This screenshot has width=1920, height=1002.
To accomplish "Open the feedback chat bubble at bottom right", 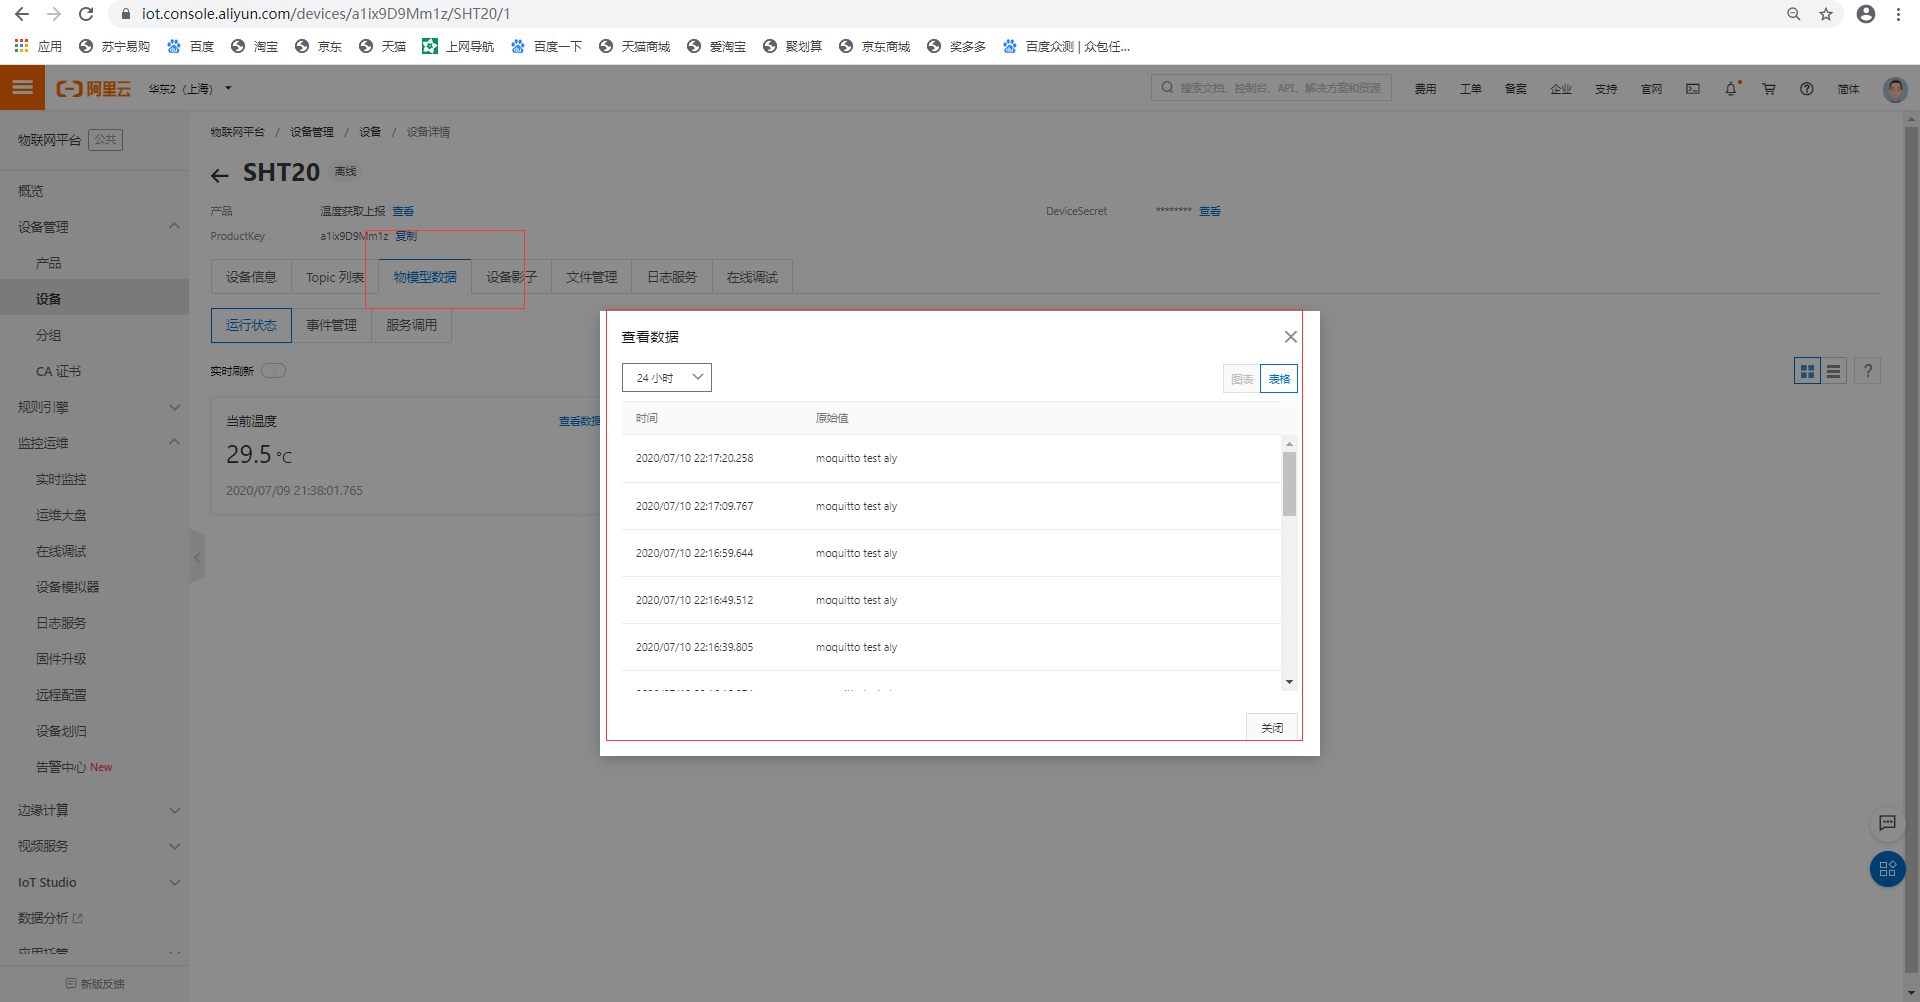I will tap(1887, 824).
